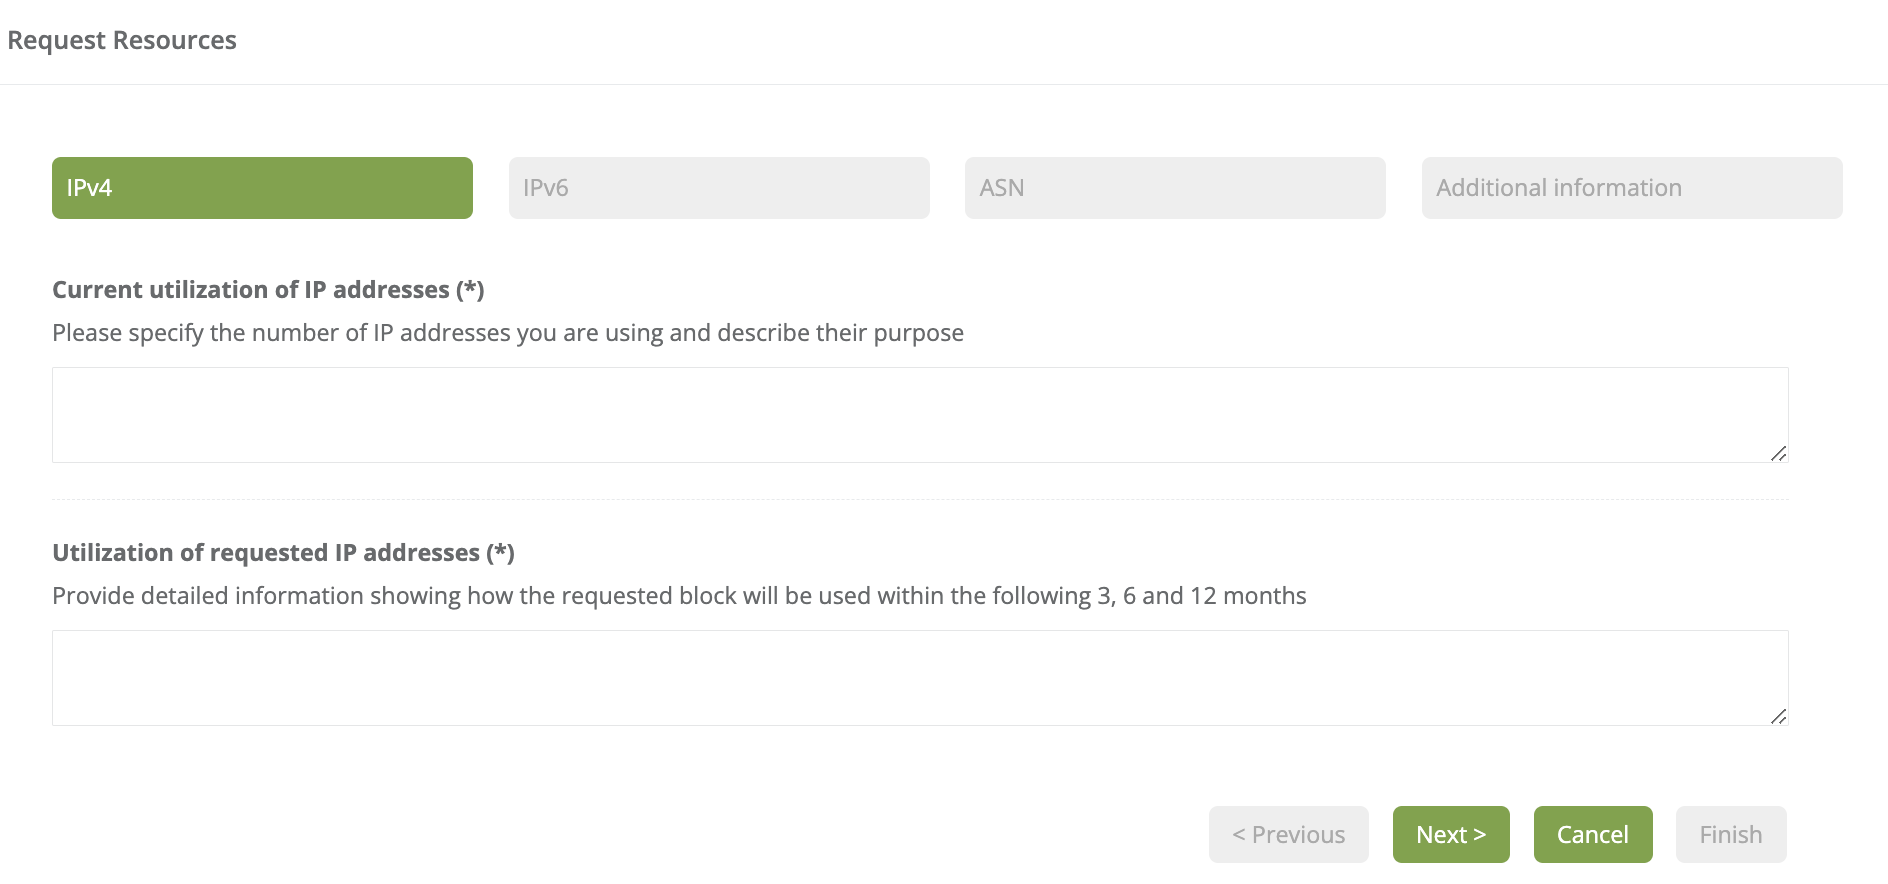Click 'Current utilization of IP addresses' label

[250, 290]
